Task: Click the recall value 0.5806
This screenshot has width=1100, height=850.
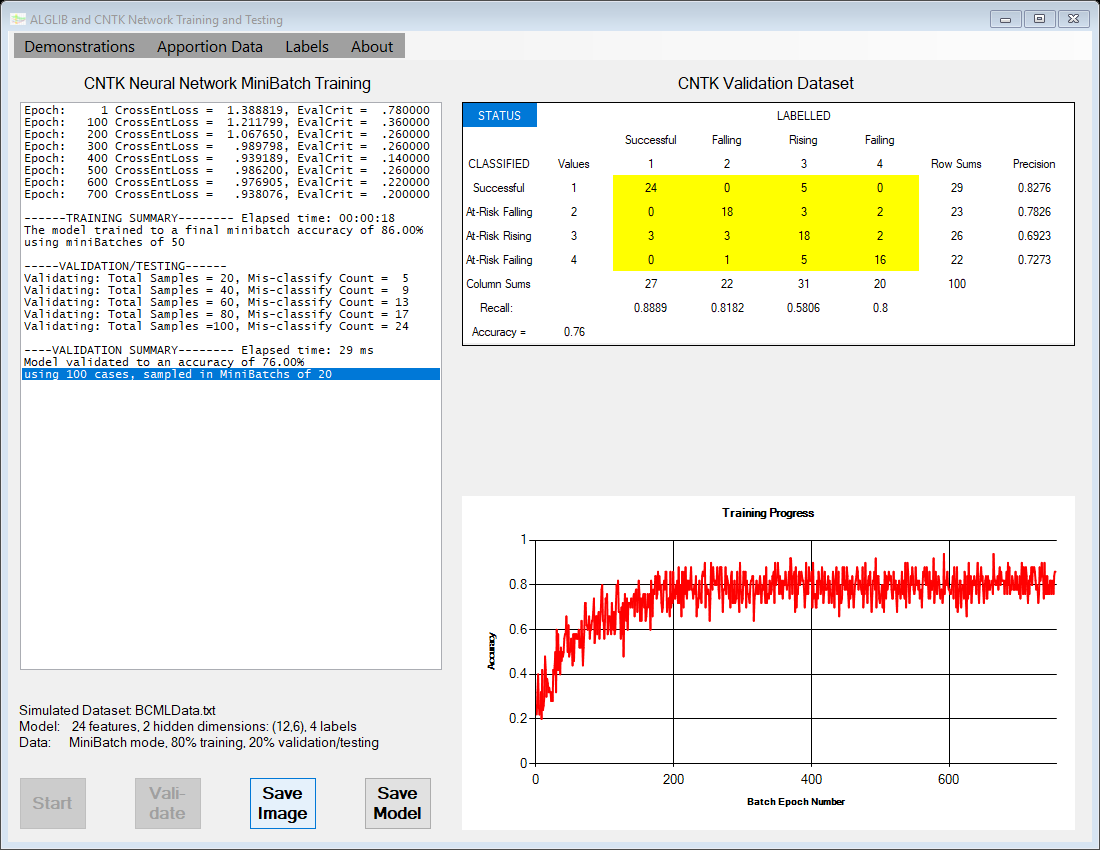Action: coord(803,308)
